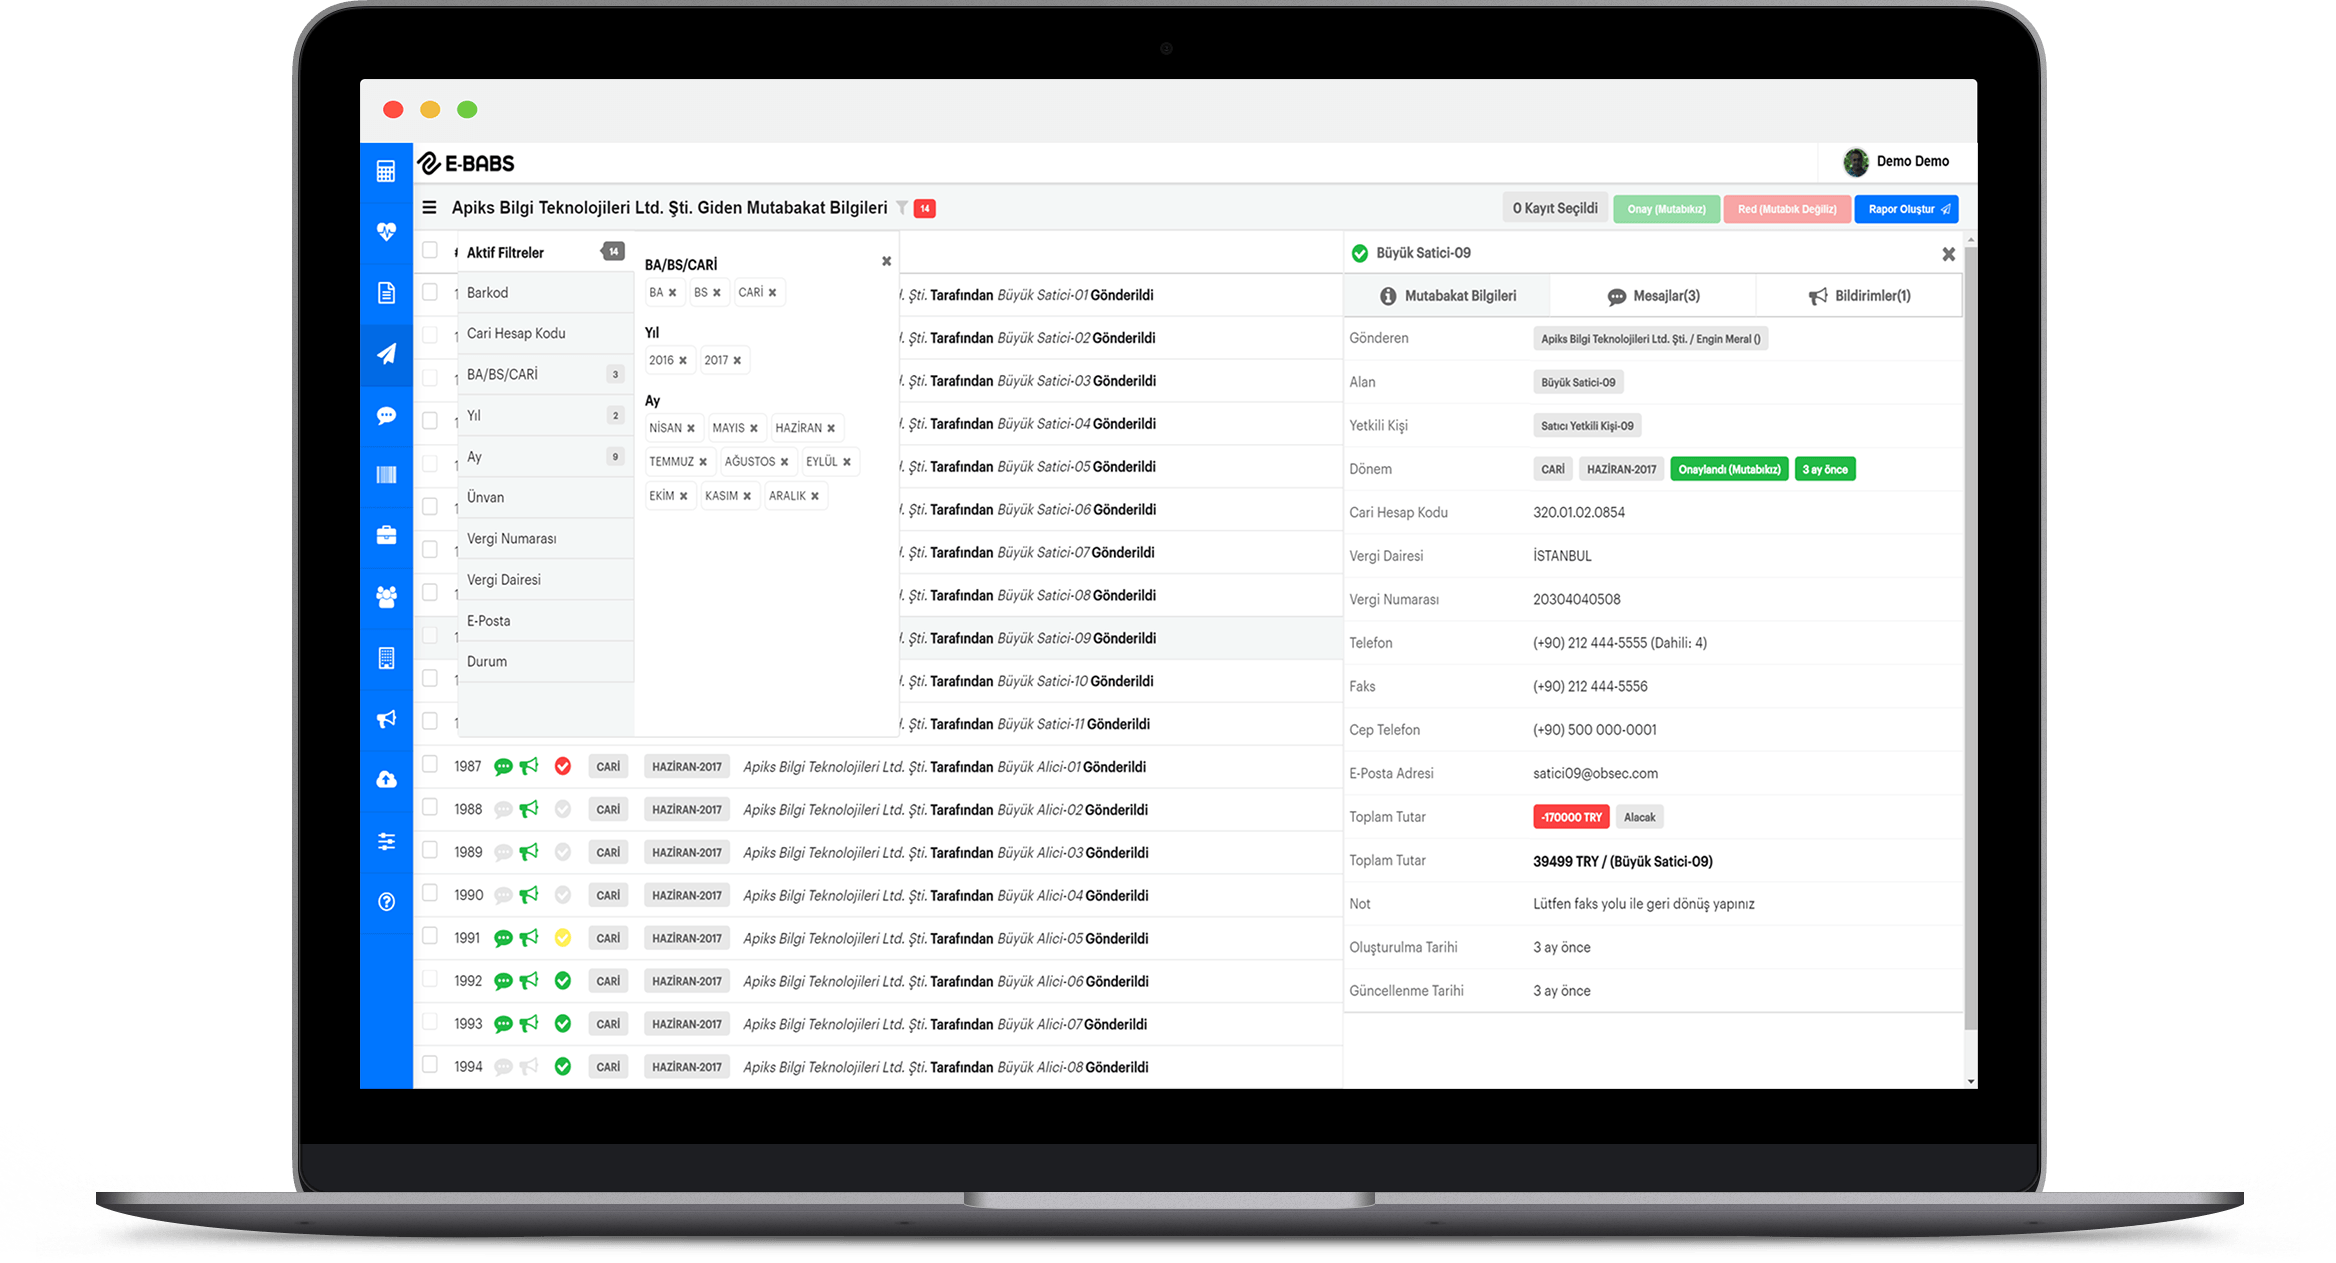
Task: Switch to the Mesajlar(3) tab
Action: coord(1653,296)
